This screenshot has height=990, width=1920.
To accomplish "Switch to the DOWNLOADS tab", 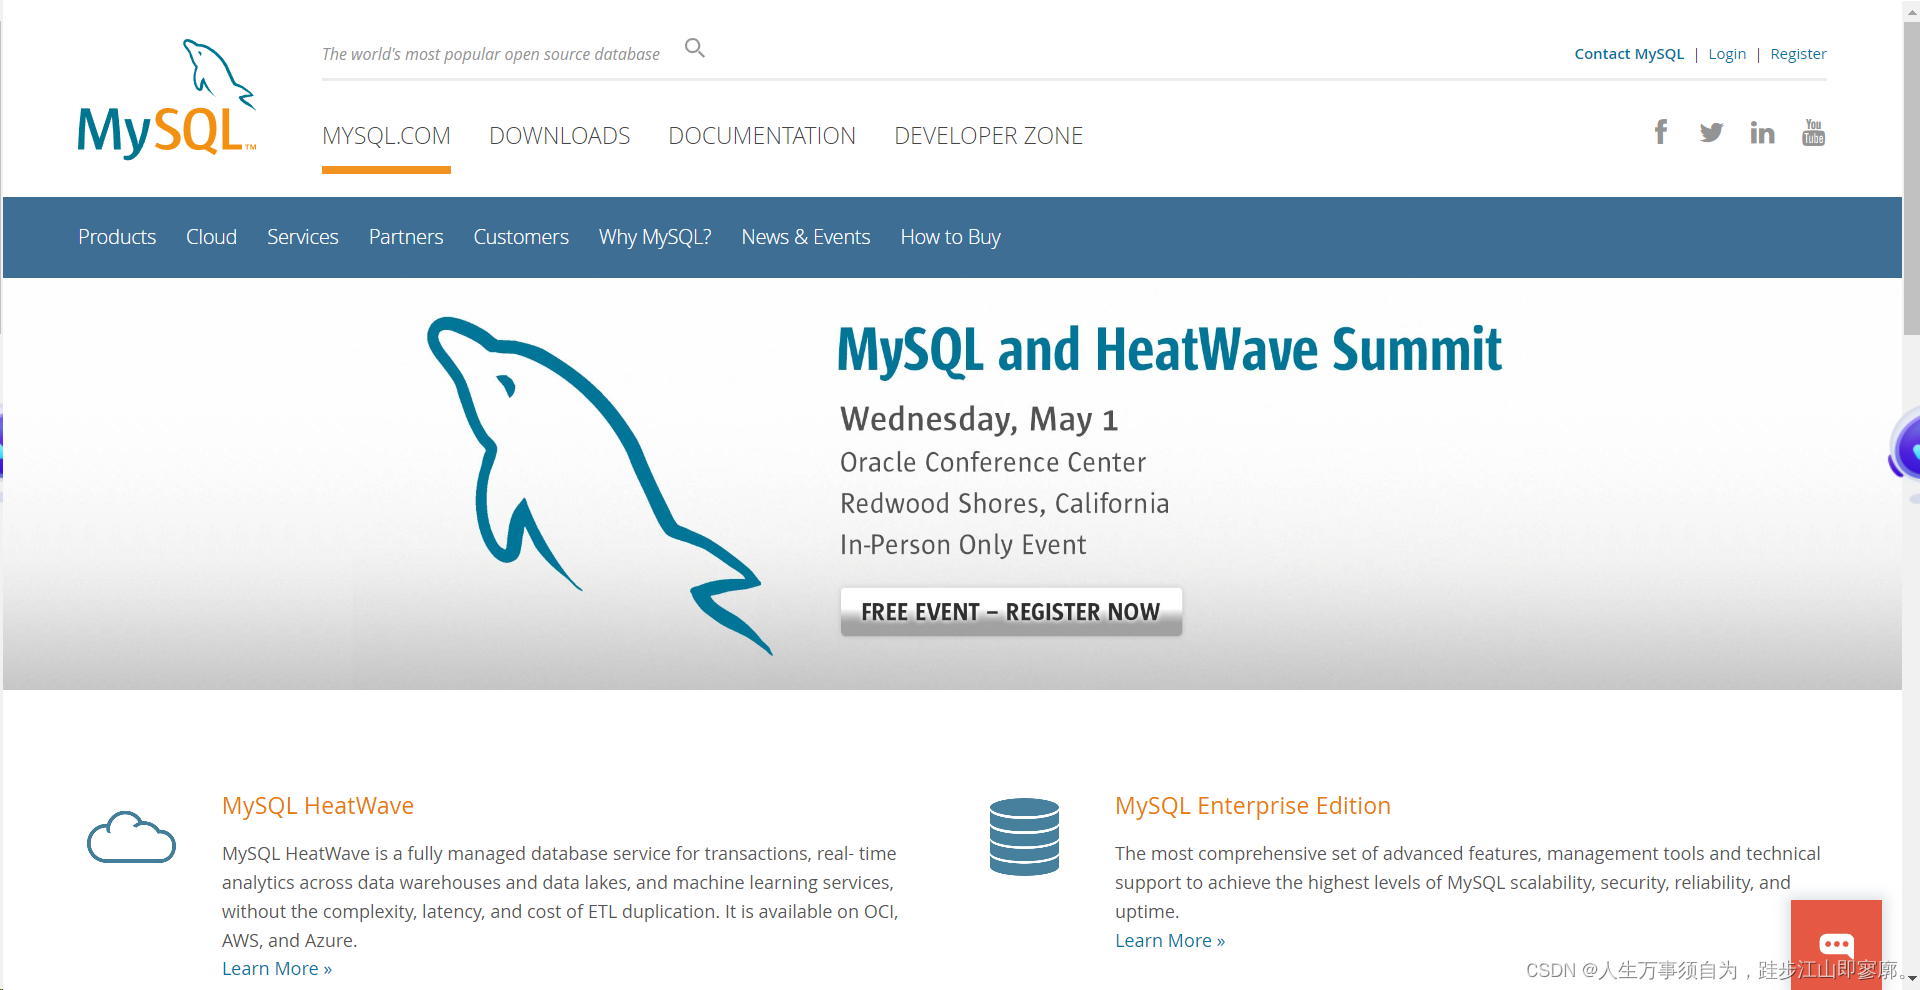I will point(559,136).
